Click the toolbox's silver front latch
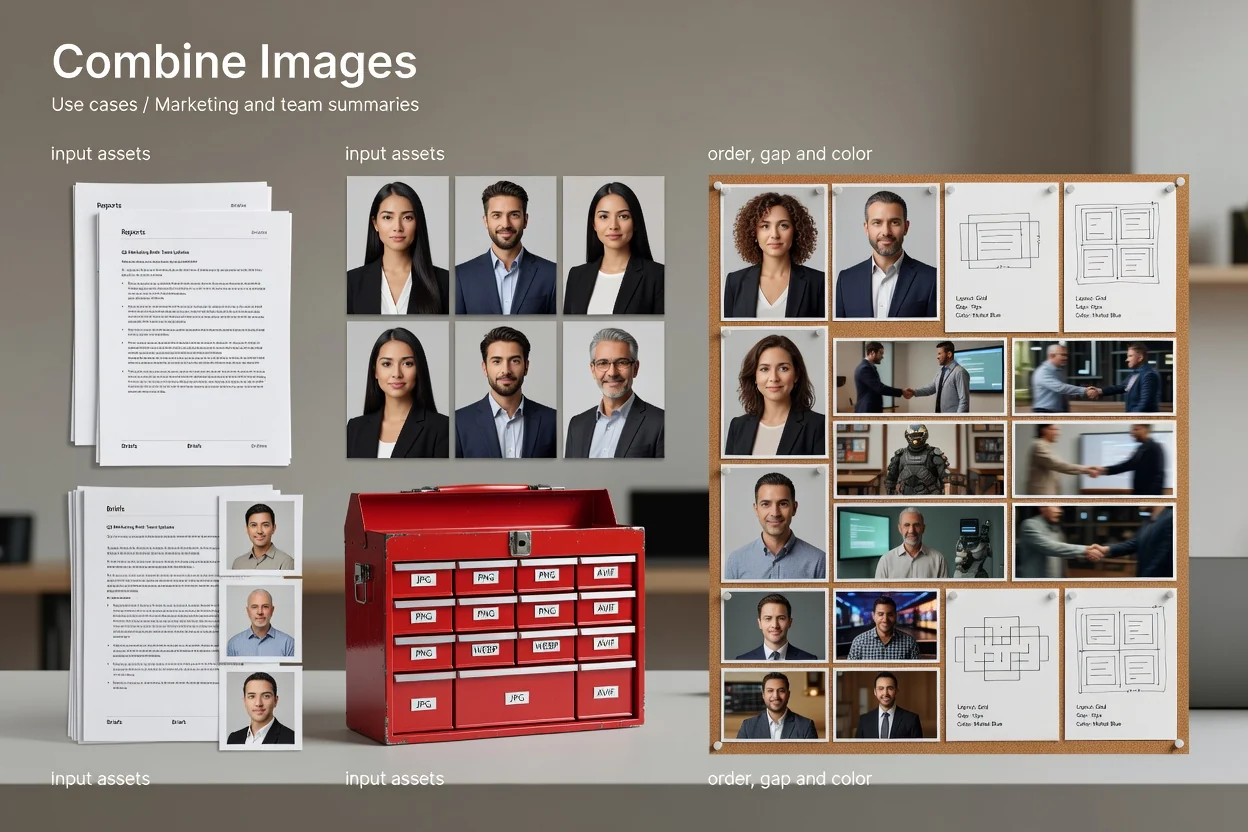The width and height of the screenshot is (1248, 832). (520, 543)
